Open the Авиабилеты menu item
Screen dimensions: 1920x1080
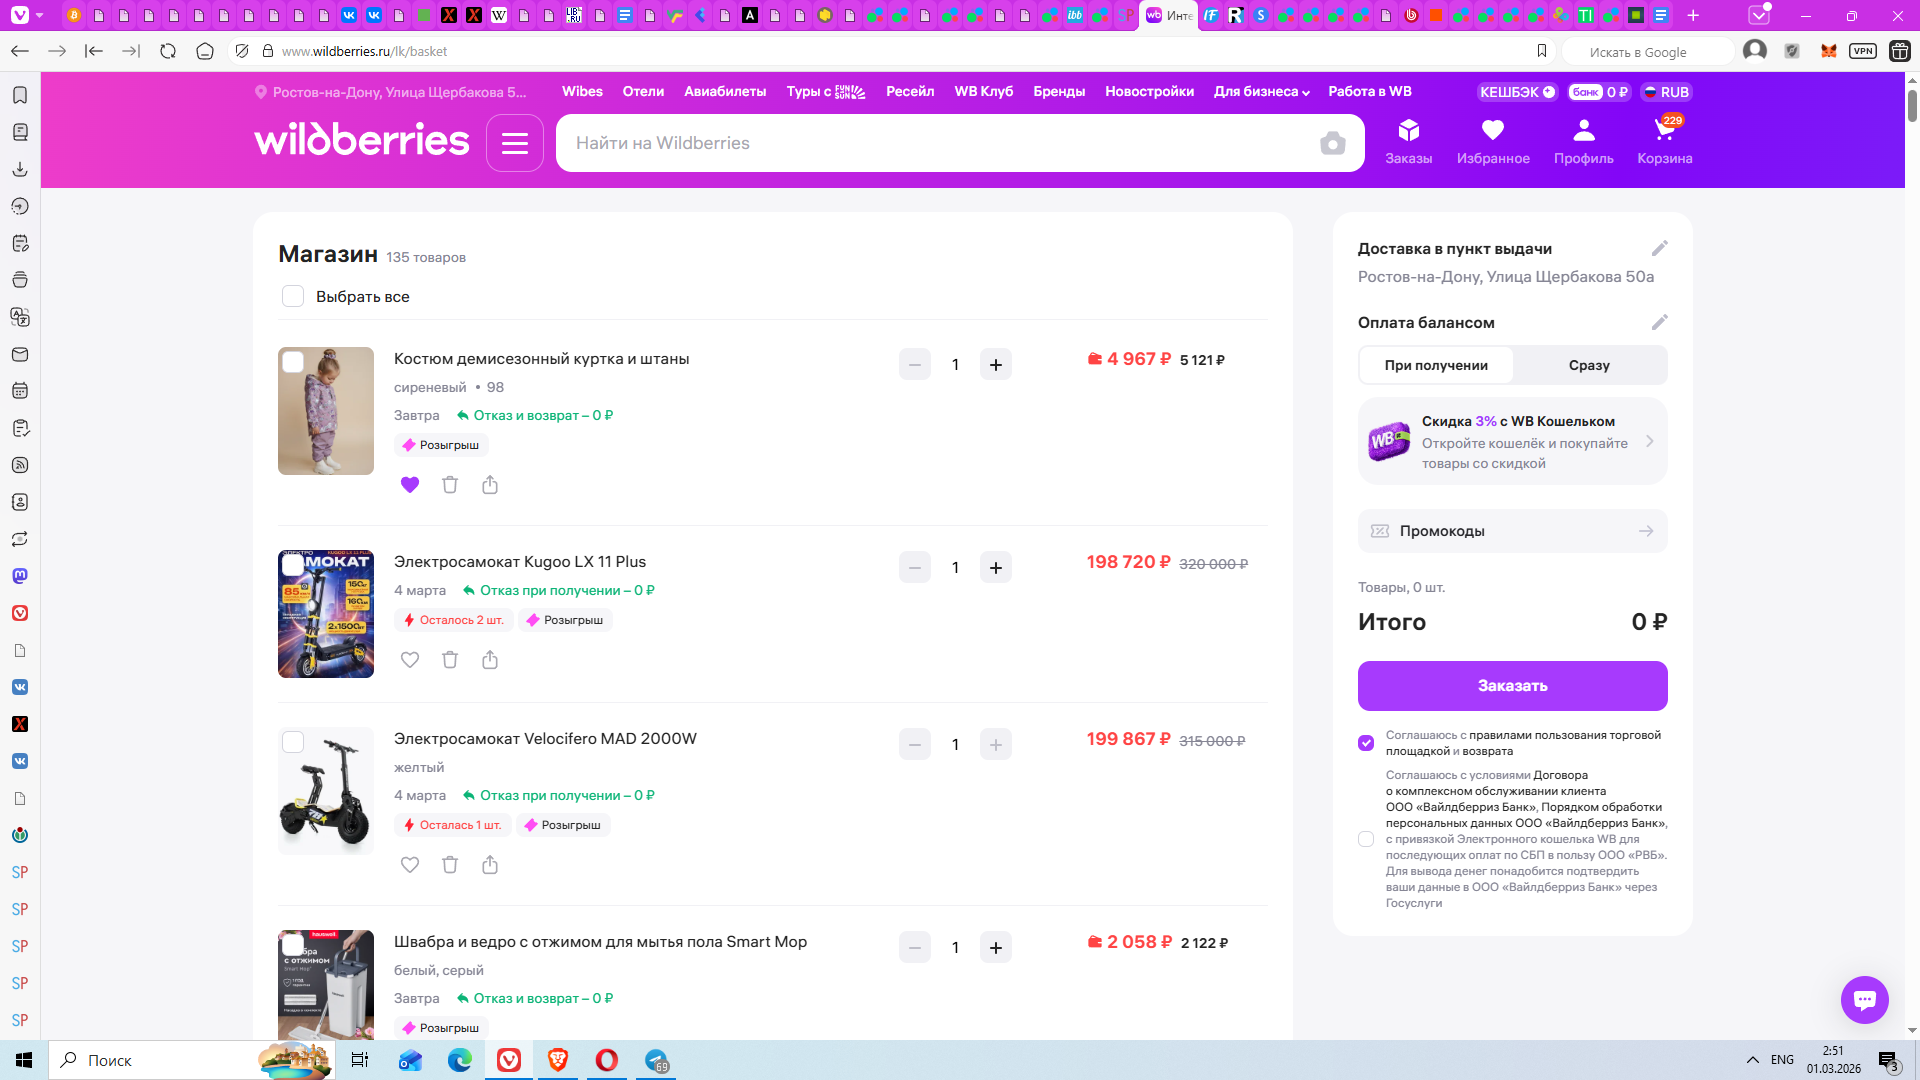[x=724, y=92]
